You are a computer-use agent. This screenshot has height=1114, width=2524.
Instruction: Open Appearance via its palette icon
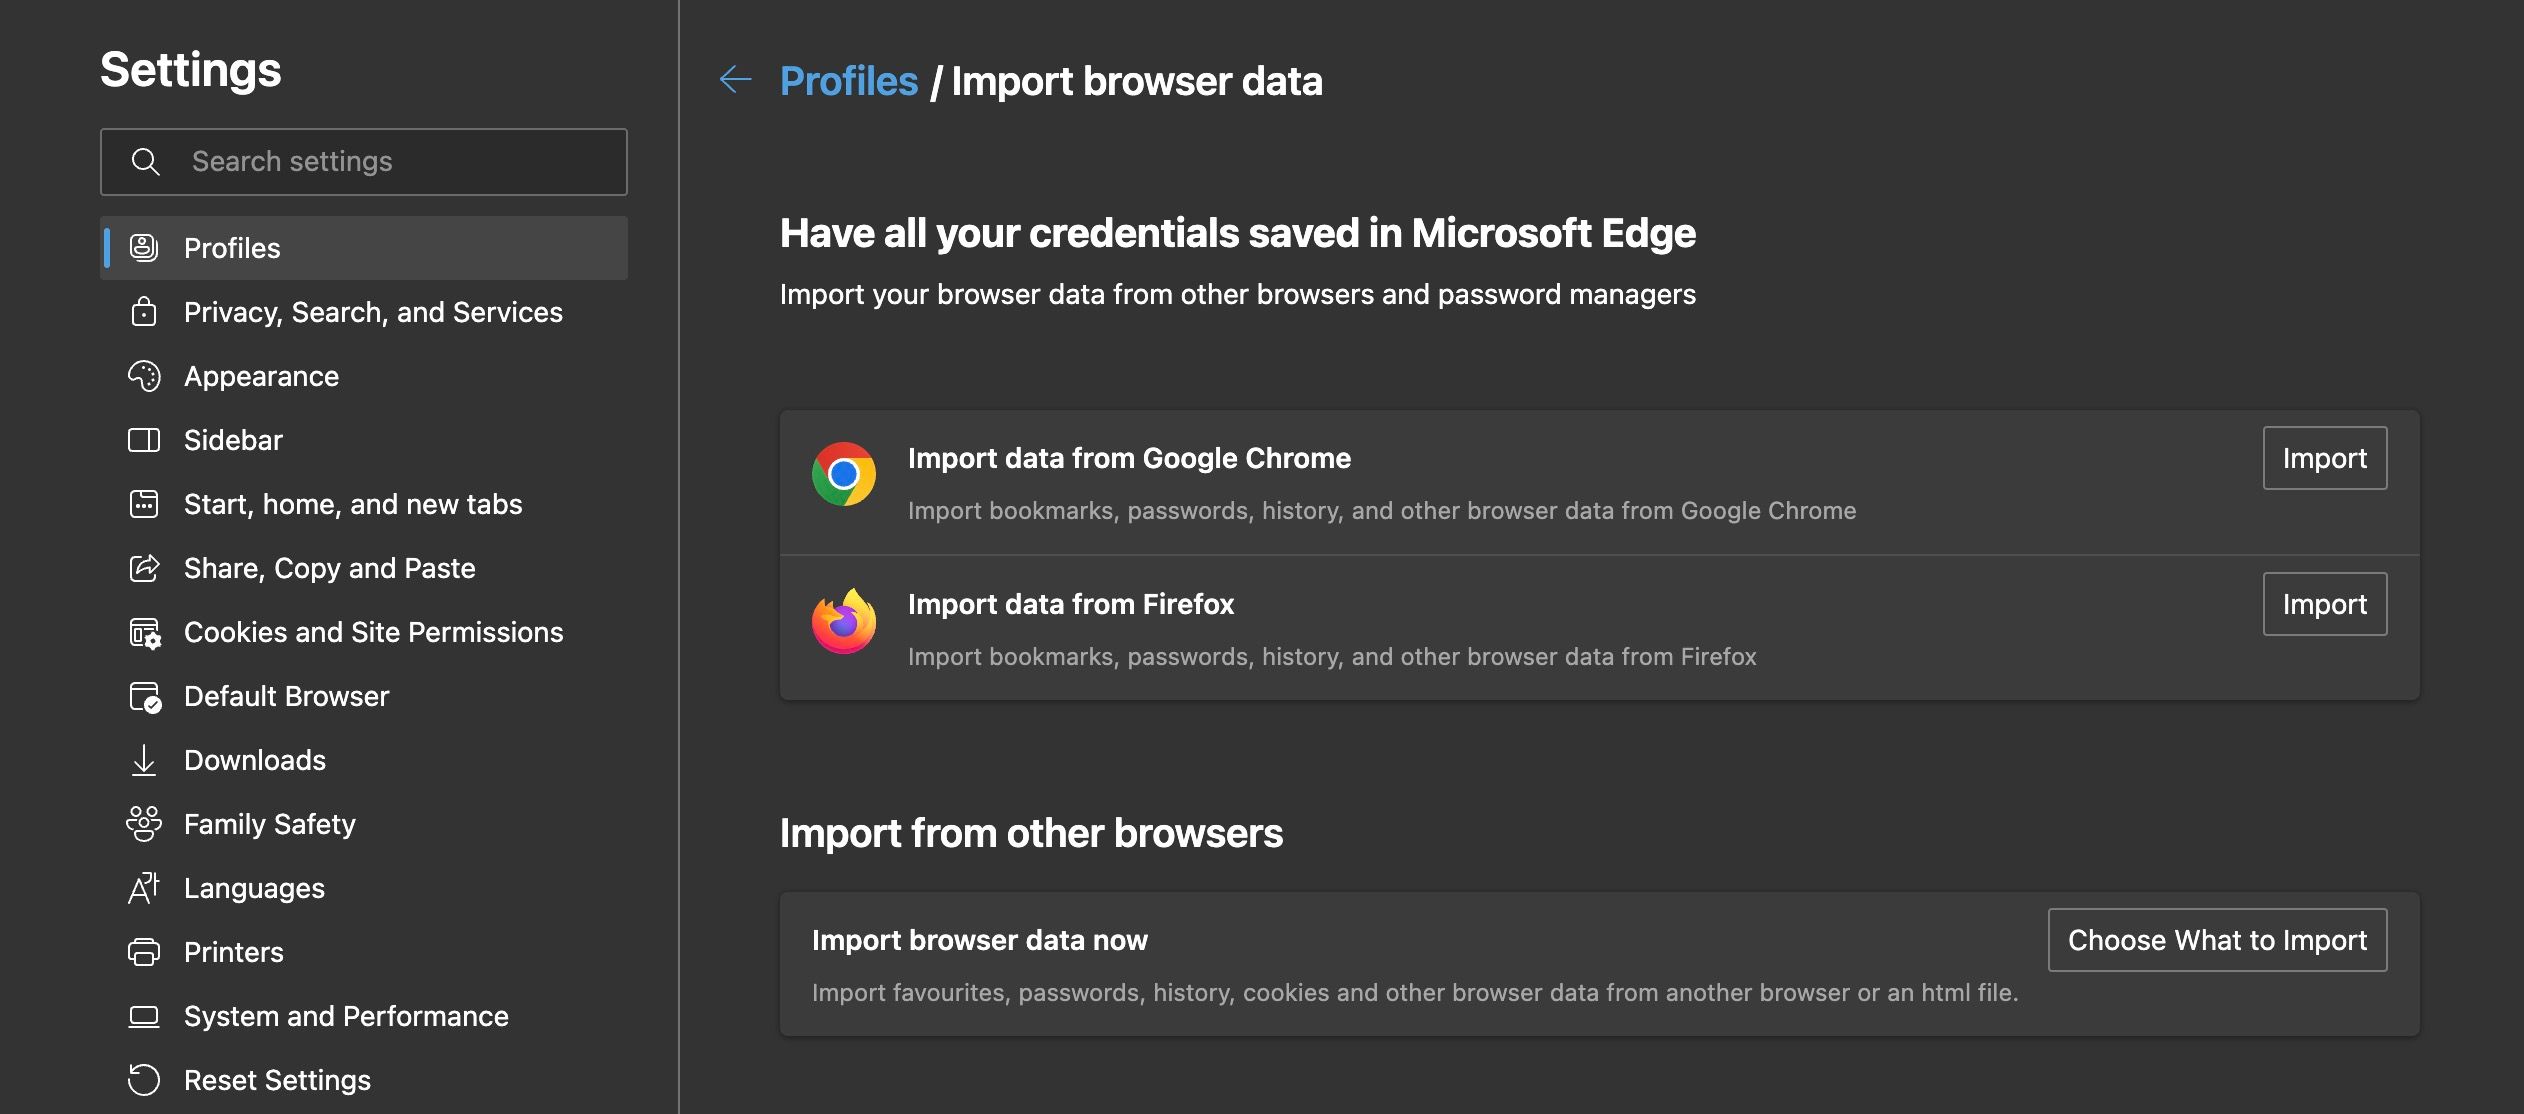[146, 376]
